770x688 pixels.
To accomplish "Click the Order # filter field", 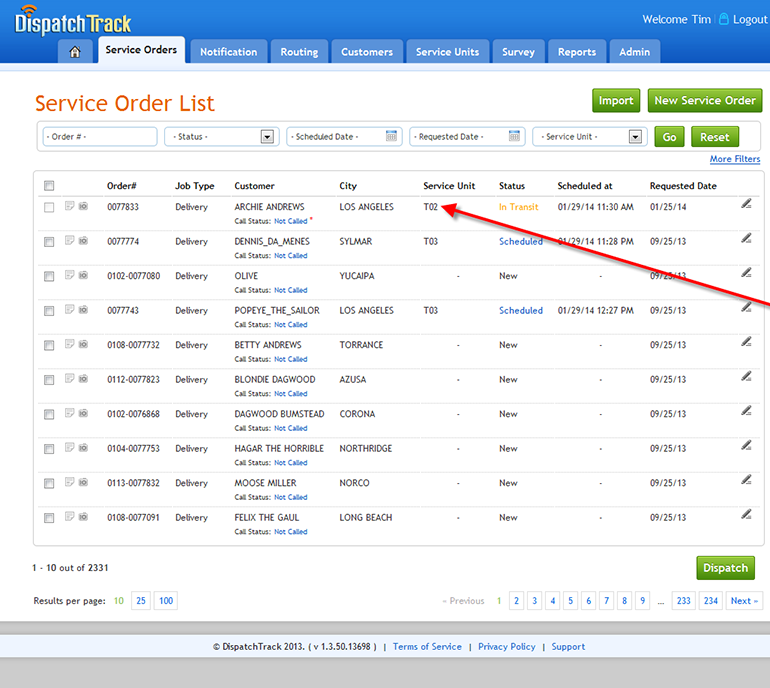I will pos(99,137).
